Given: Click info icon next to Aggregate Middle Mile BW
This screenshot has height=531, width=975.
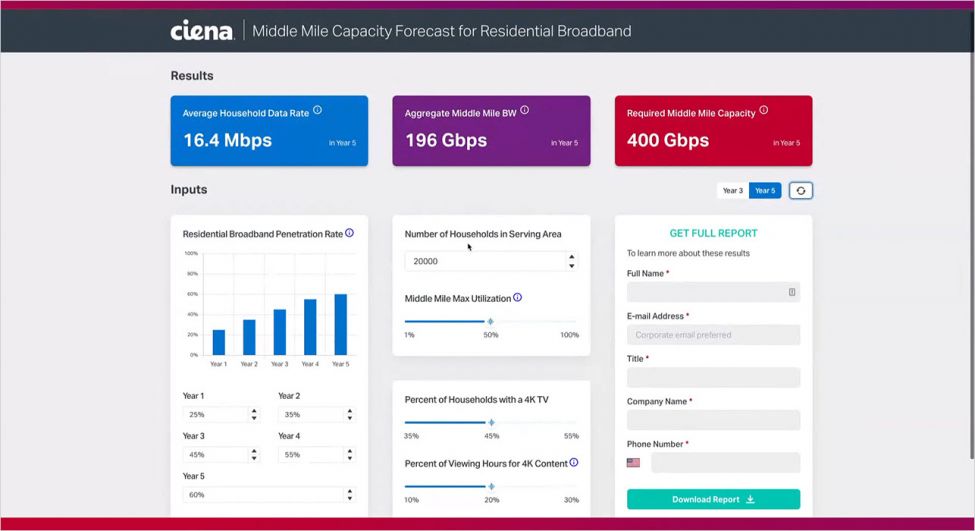Looking at the screenshot, I should (x=525, y=112).
